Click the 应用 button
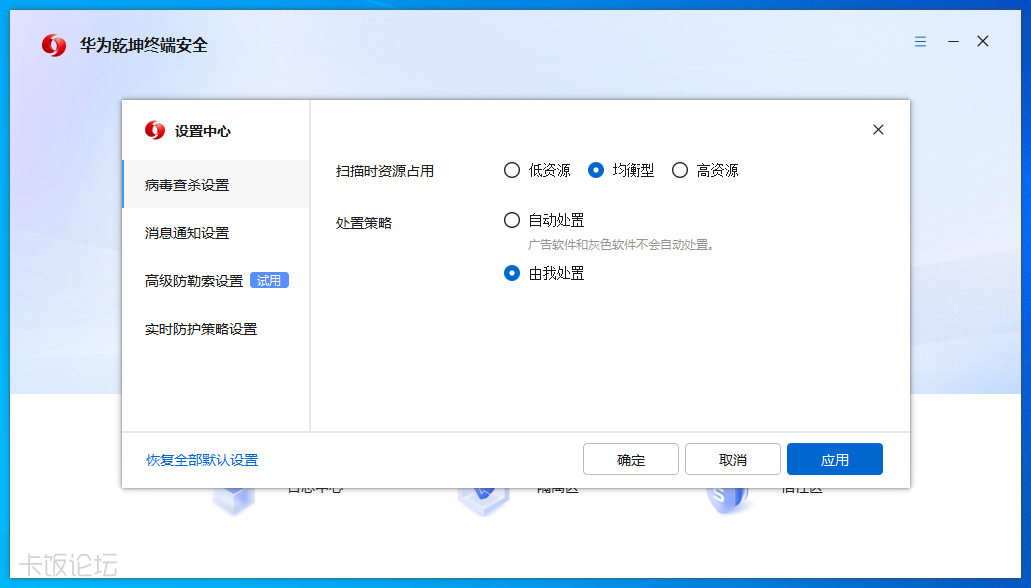This screenshot has width=1031, height=588. [834, 459]
